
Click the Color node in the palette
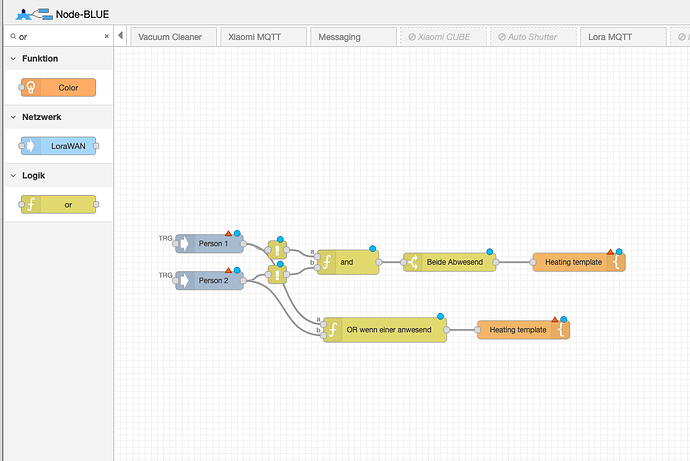point(58,88)
